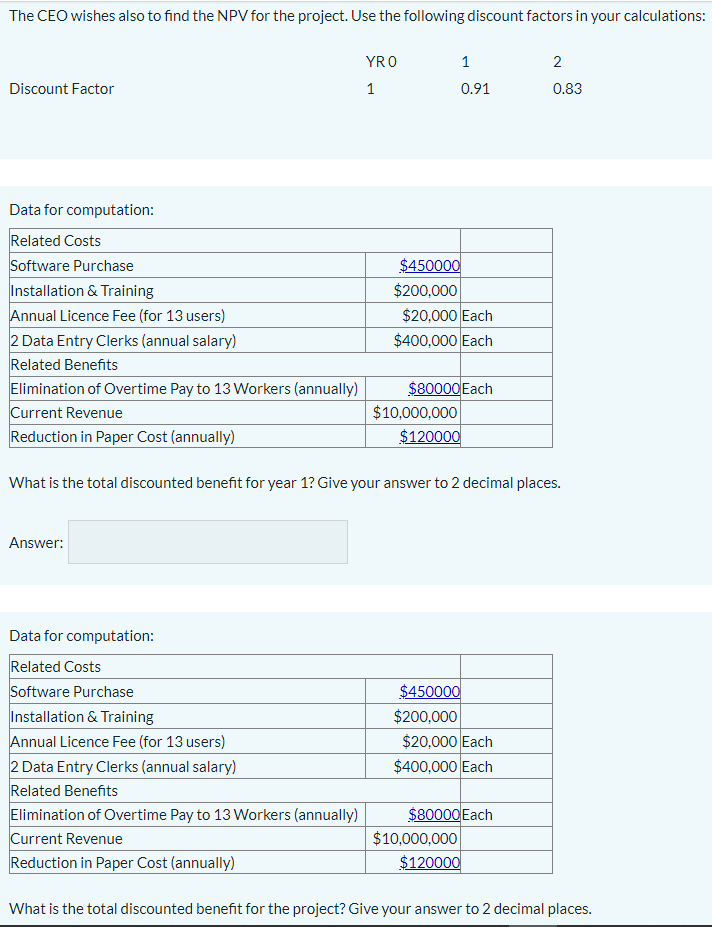This screenshot has width=712, height=927.
Task: Select 'Annual Licence Fee' row in second table
Action: tap(118, 741)
